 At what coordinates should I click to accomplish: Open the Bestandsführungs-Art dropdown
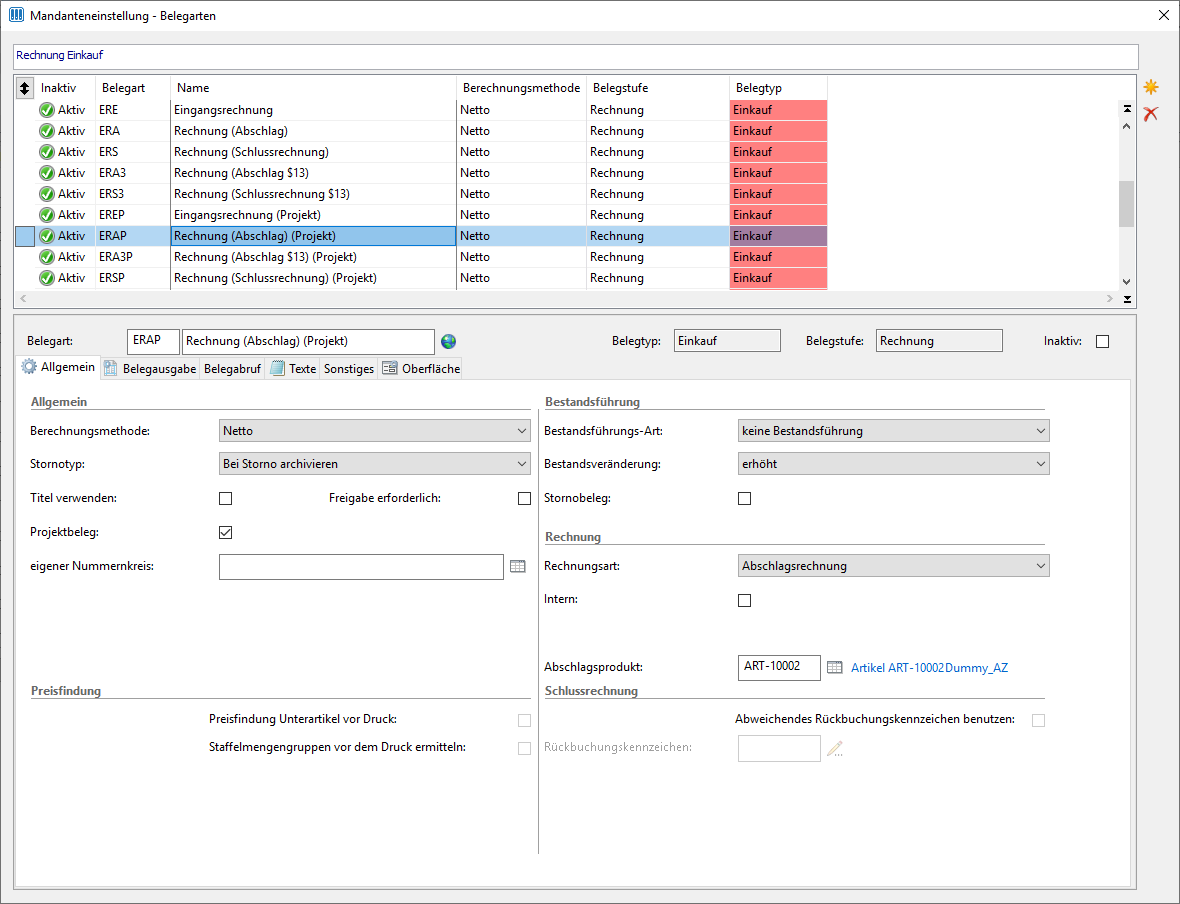pos(893,431)
